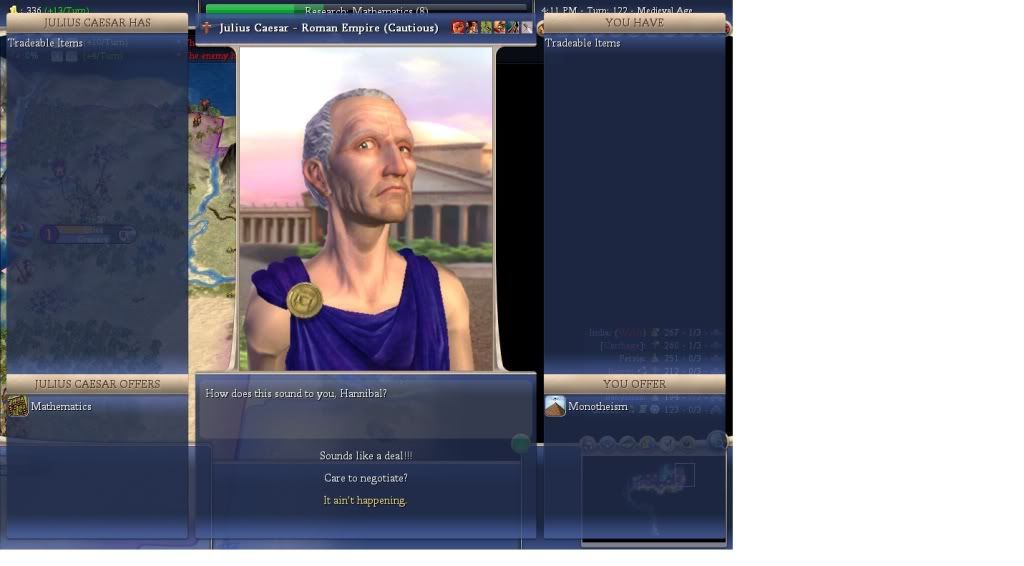This screenshot has height=566, width=1024.
Task: Expand Tradeable Items under Julius Caesar Has
Action: point(45,42)
